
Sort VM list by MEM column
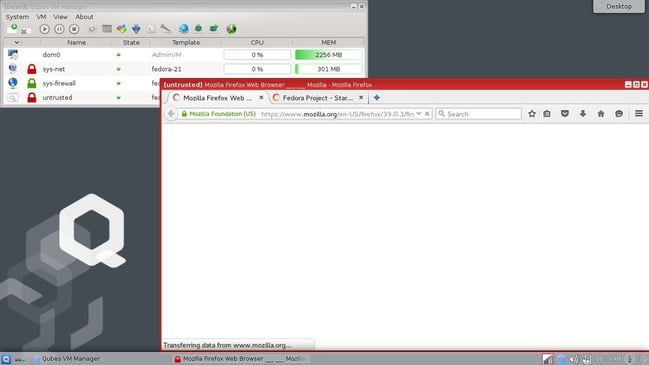pyautogui.click(x=329, y=42)
